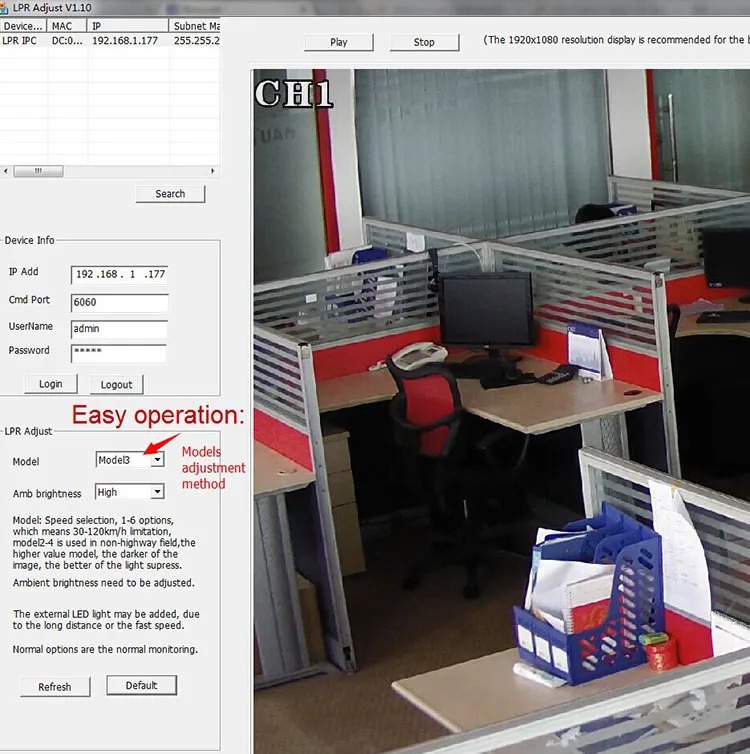Click the Subnet Mask column header
This screenshot has height=754, width=750.
(x=195, y=26)
